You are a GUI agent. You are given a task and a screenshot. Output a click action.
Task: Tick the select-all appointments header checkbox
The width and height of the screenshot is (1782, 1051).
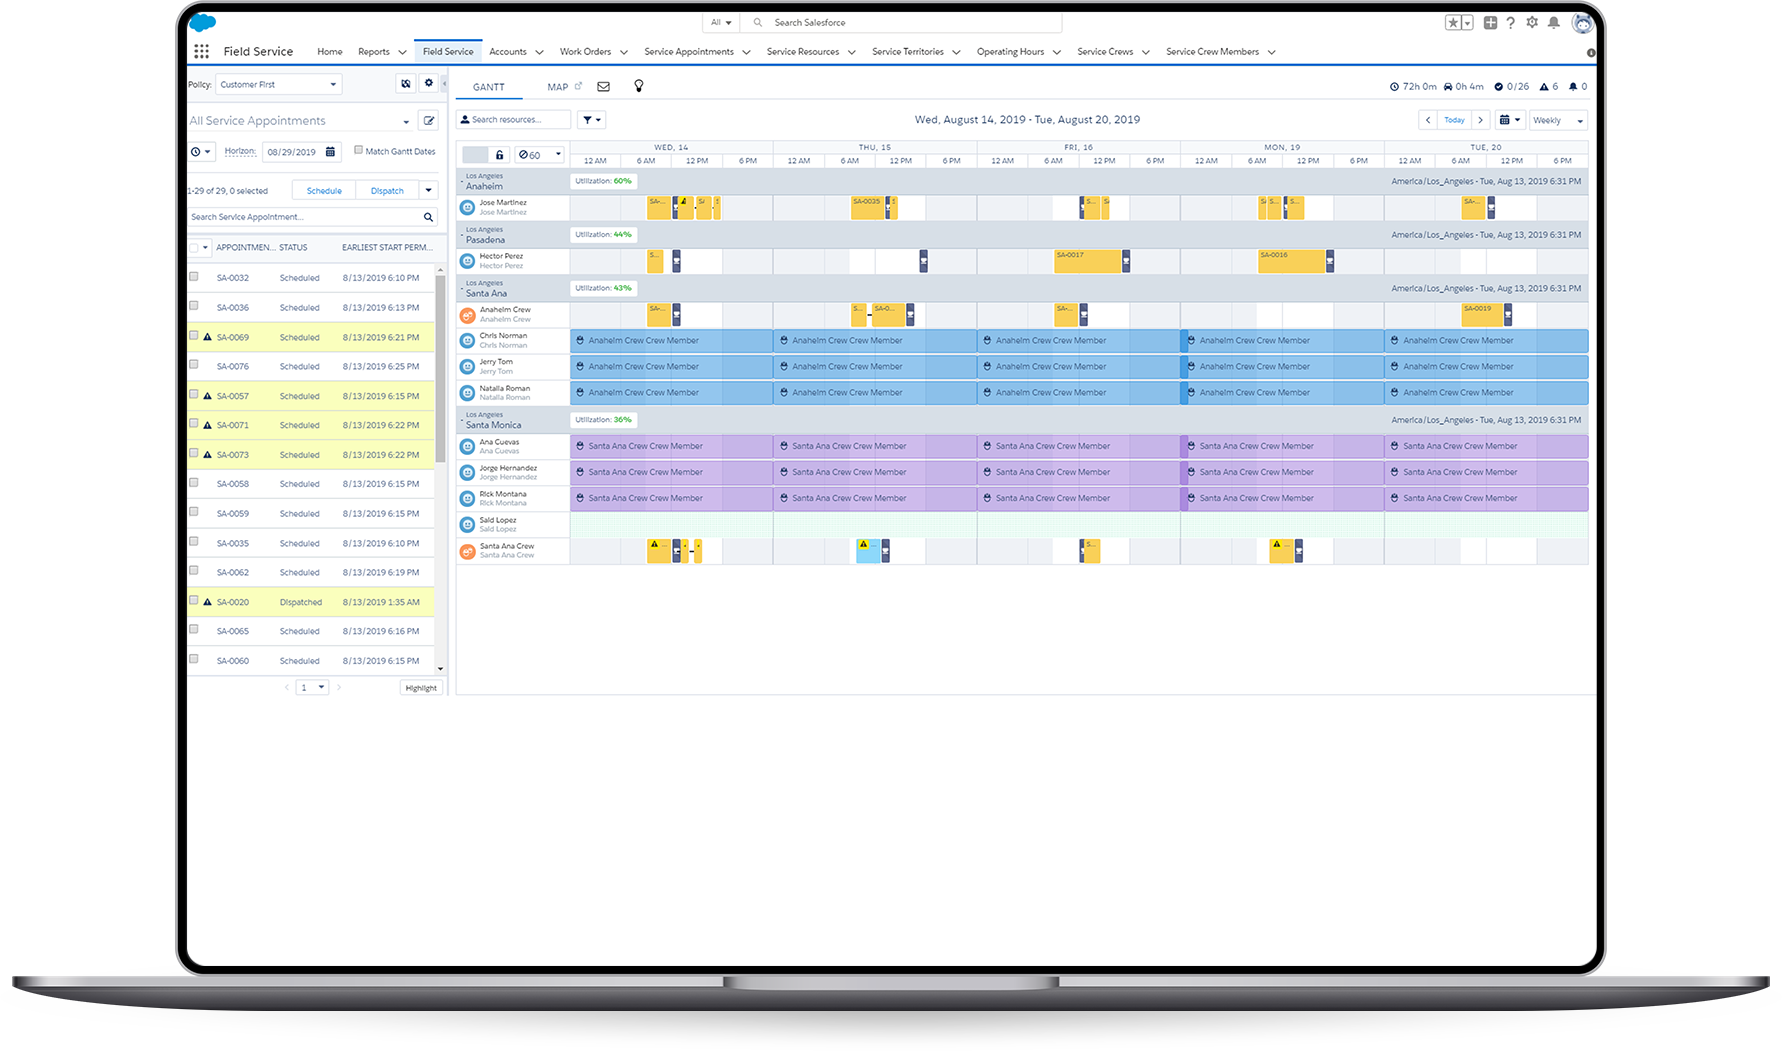point(194,248)
